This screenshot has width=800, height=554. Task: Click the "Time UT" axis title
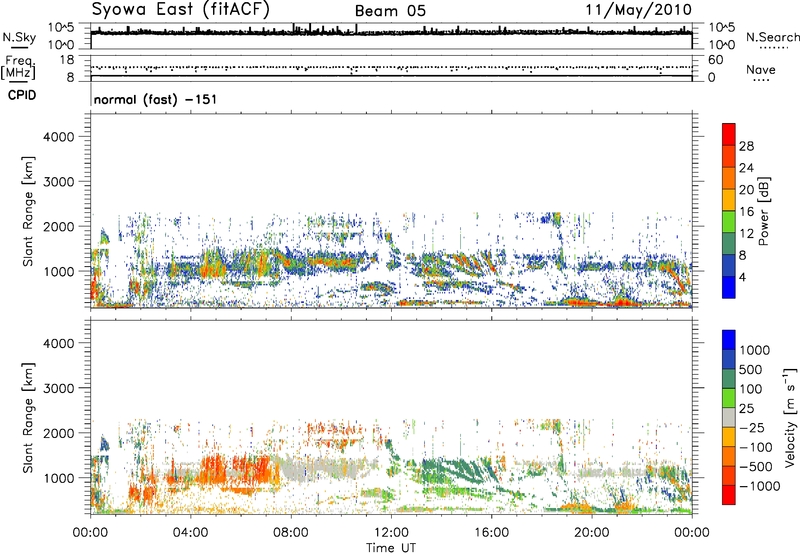point(391,547)
